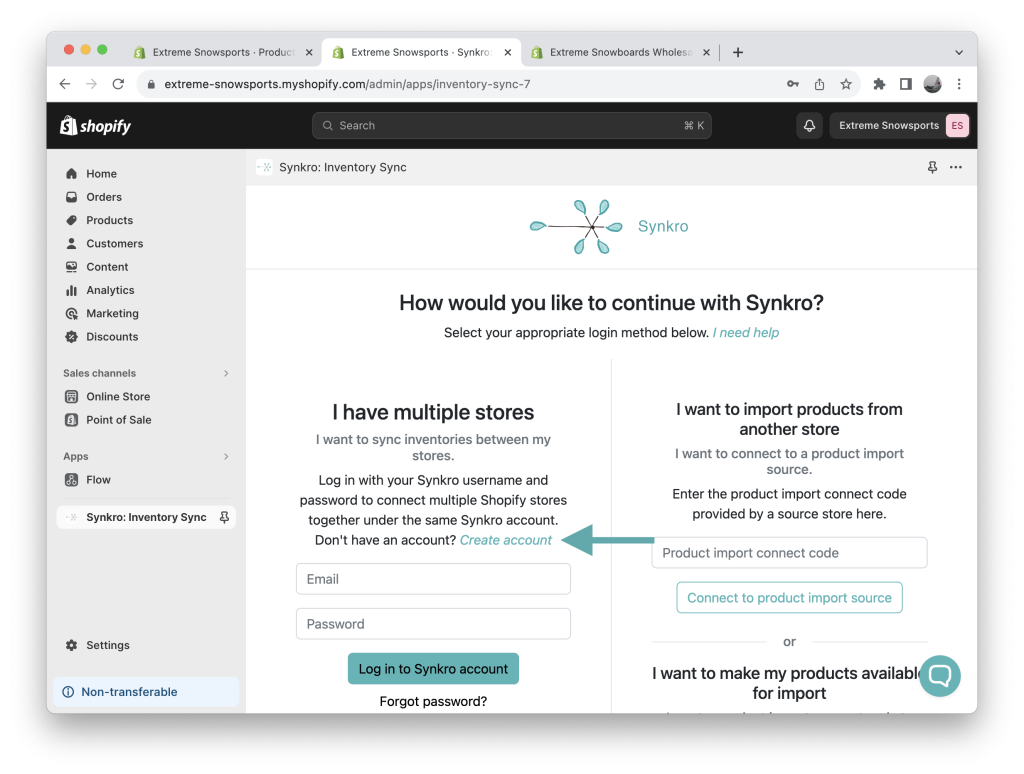Unpin Synkro app in the sidebar

[224, 517]
